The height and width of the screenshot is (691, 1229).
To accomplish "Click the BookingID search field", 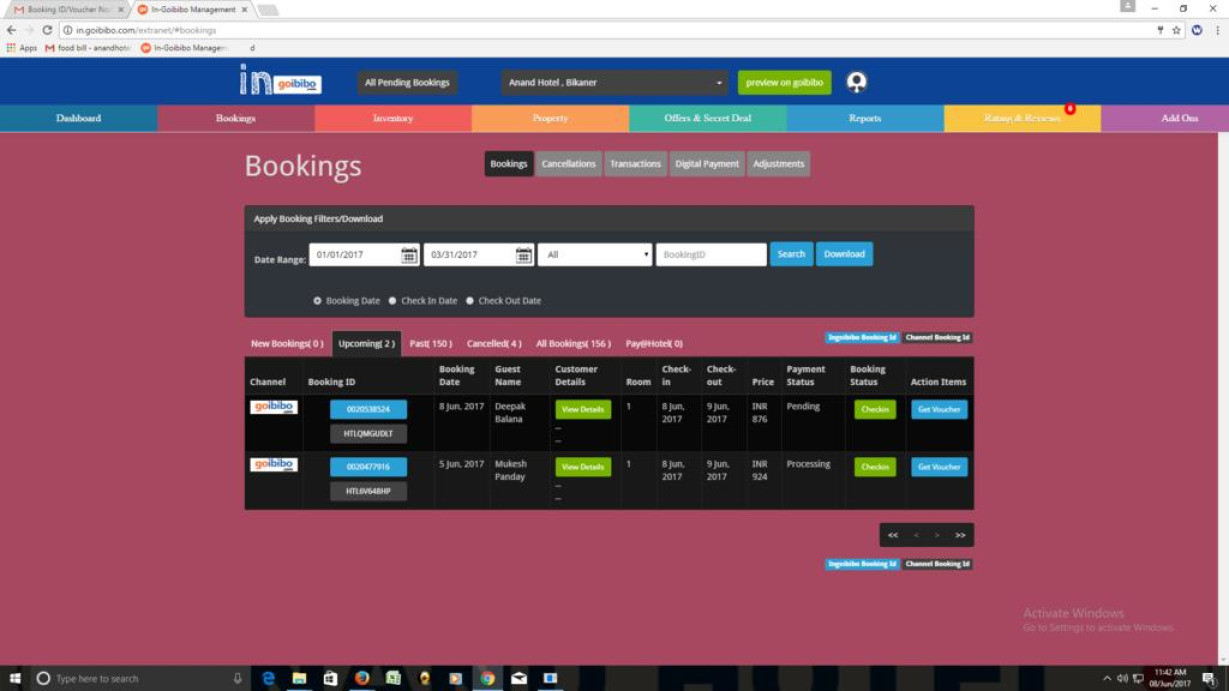I will [x=711, y=255].
